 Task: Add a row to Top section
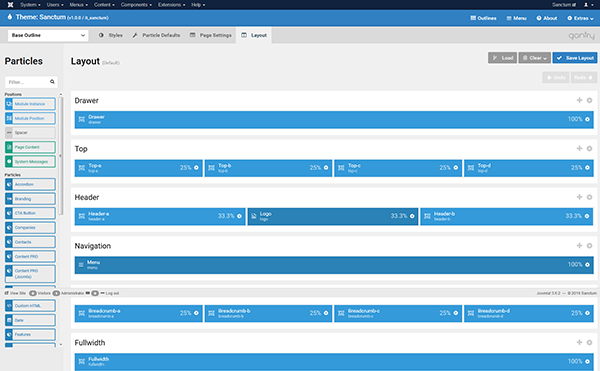579,148
